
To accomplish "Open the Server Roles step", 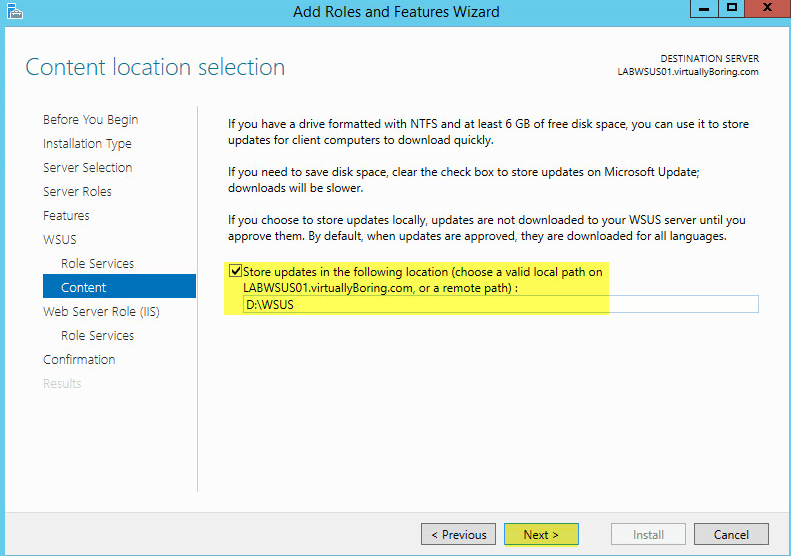I will (x=77, y=192).
